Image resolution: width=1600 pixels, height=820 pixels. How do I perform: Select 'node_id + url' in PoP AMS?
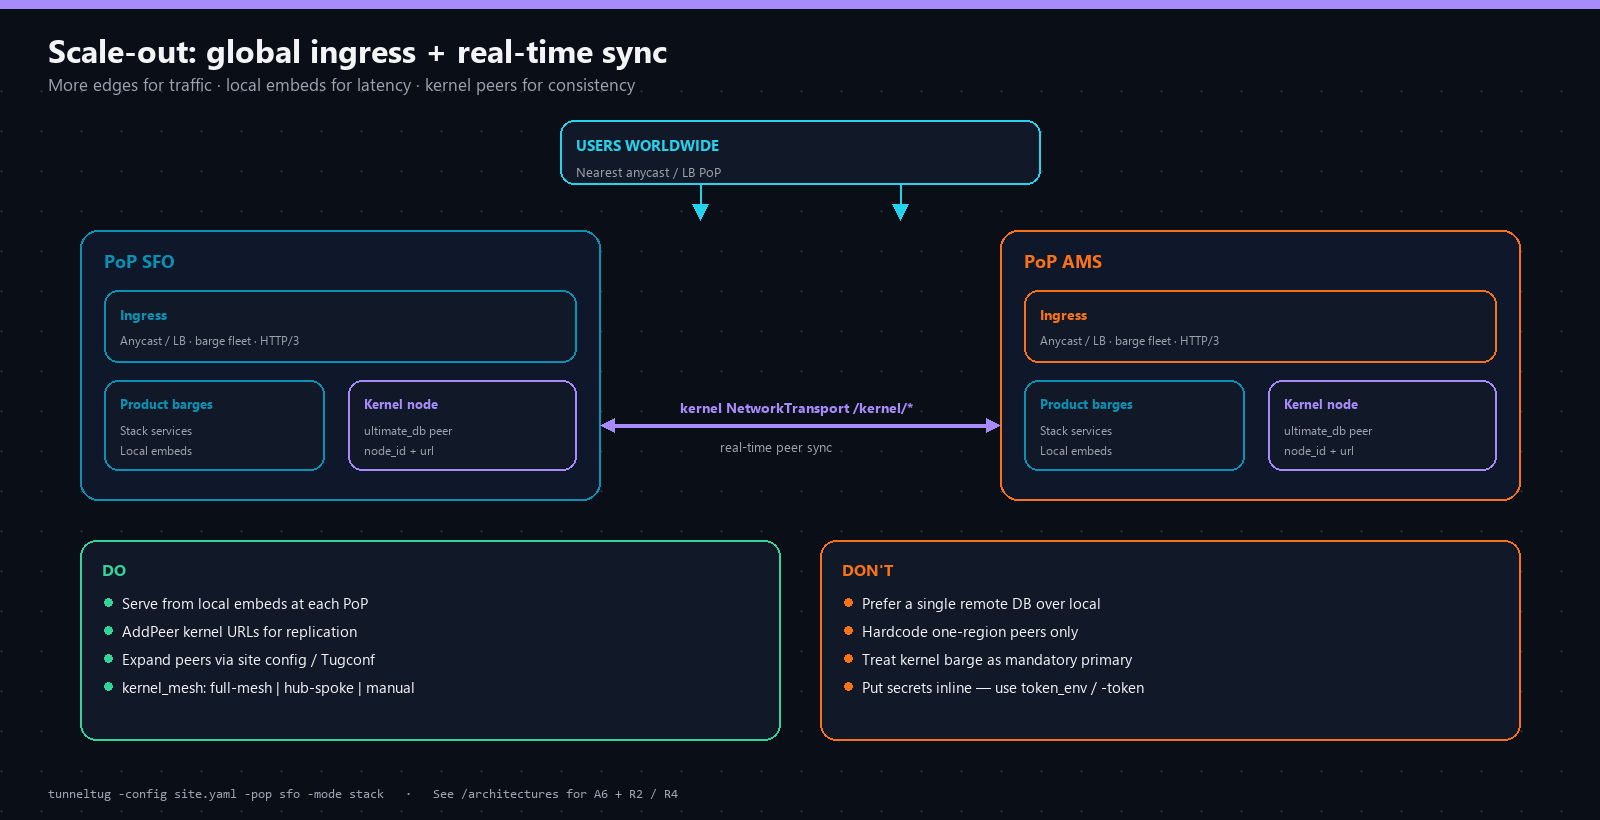[1319, 451]
